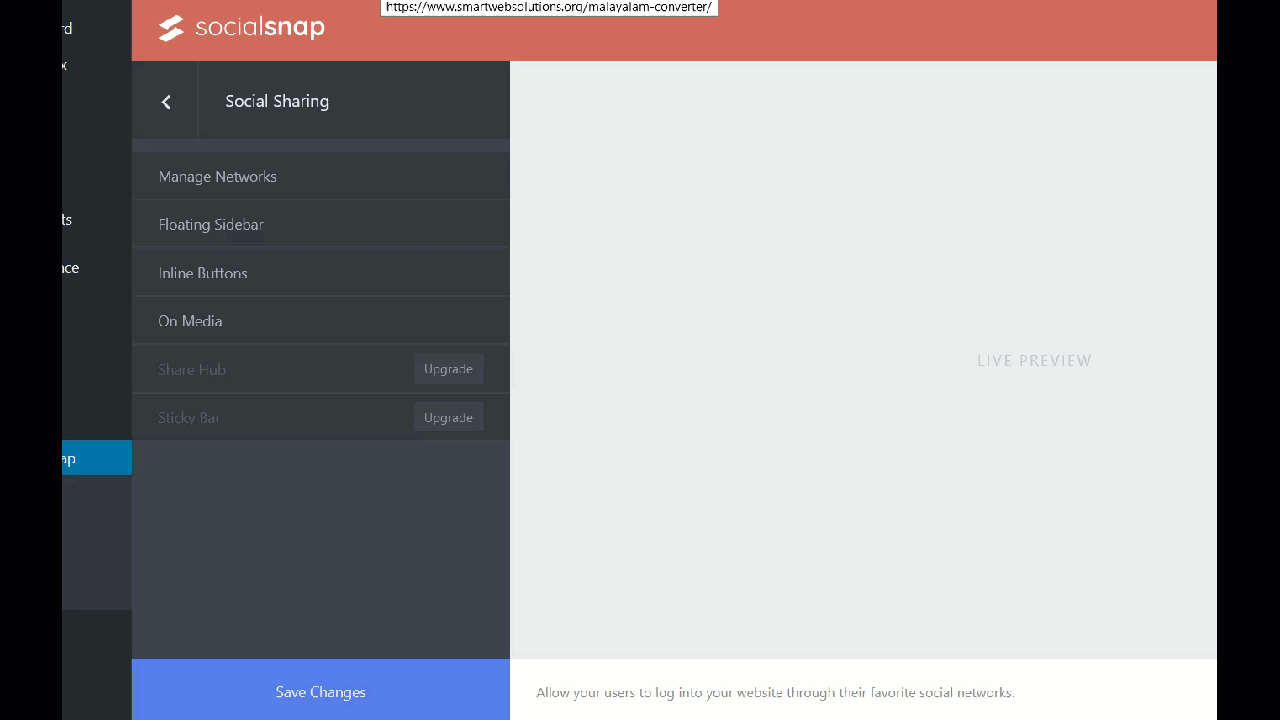Click the back chevron beside Social Sharing
This screenshot has height=720, width=1280.
click(x=166, y=101)
